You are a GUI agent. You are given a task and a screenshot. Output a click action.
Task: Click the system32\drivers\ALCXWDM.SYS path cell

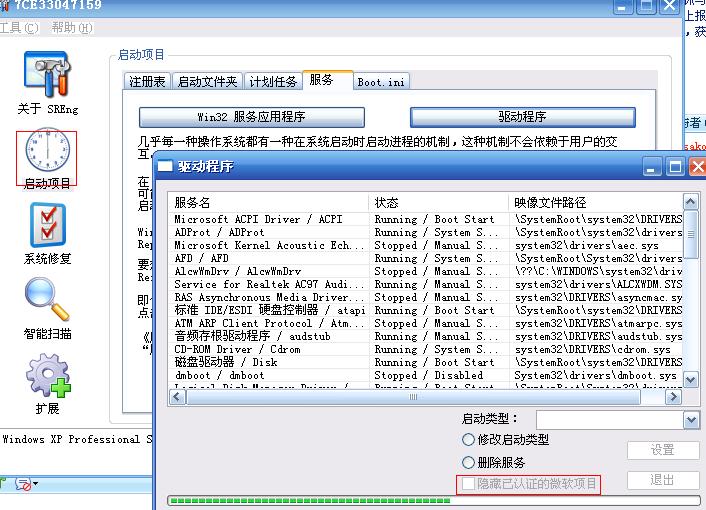(598, 284)
